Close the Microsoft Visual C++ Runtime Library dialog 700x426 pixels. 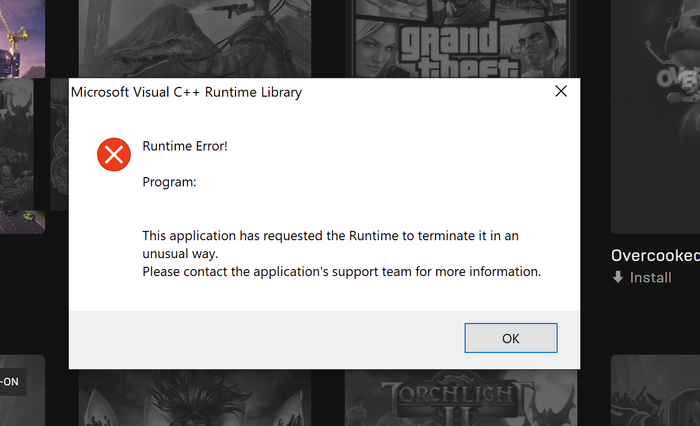click(x=561, y=92)
